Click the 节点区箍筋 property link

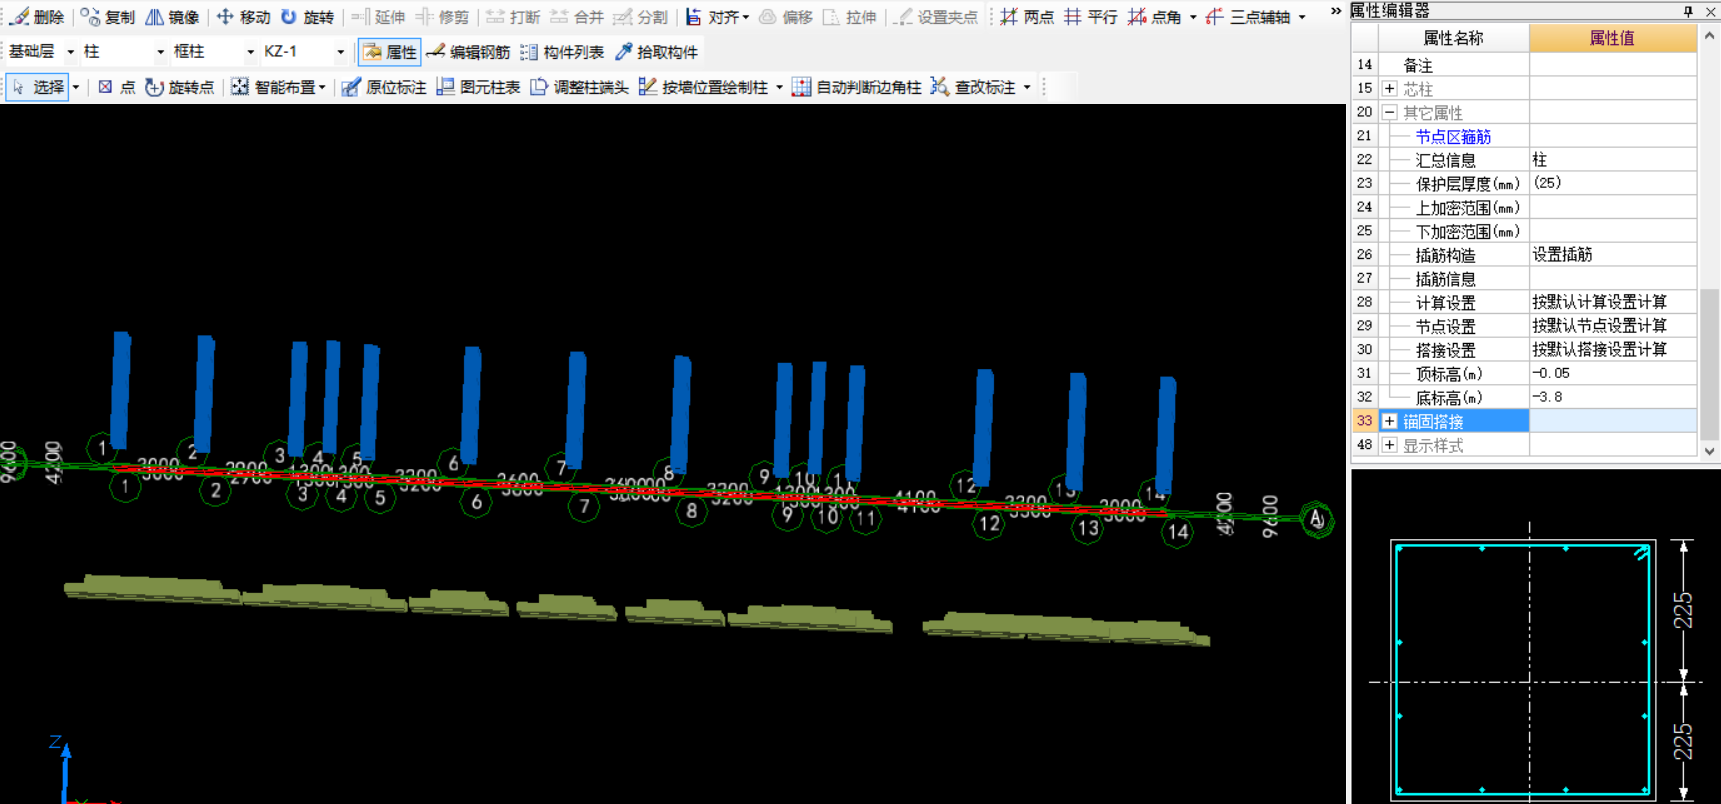(1453, 137)
